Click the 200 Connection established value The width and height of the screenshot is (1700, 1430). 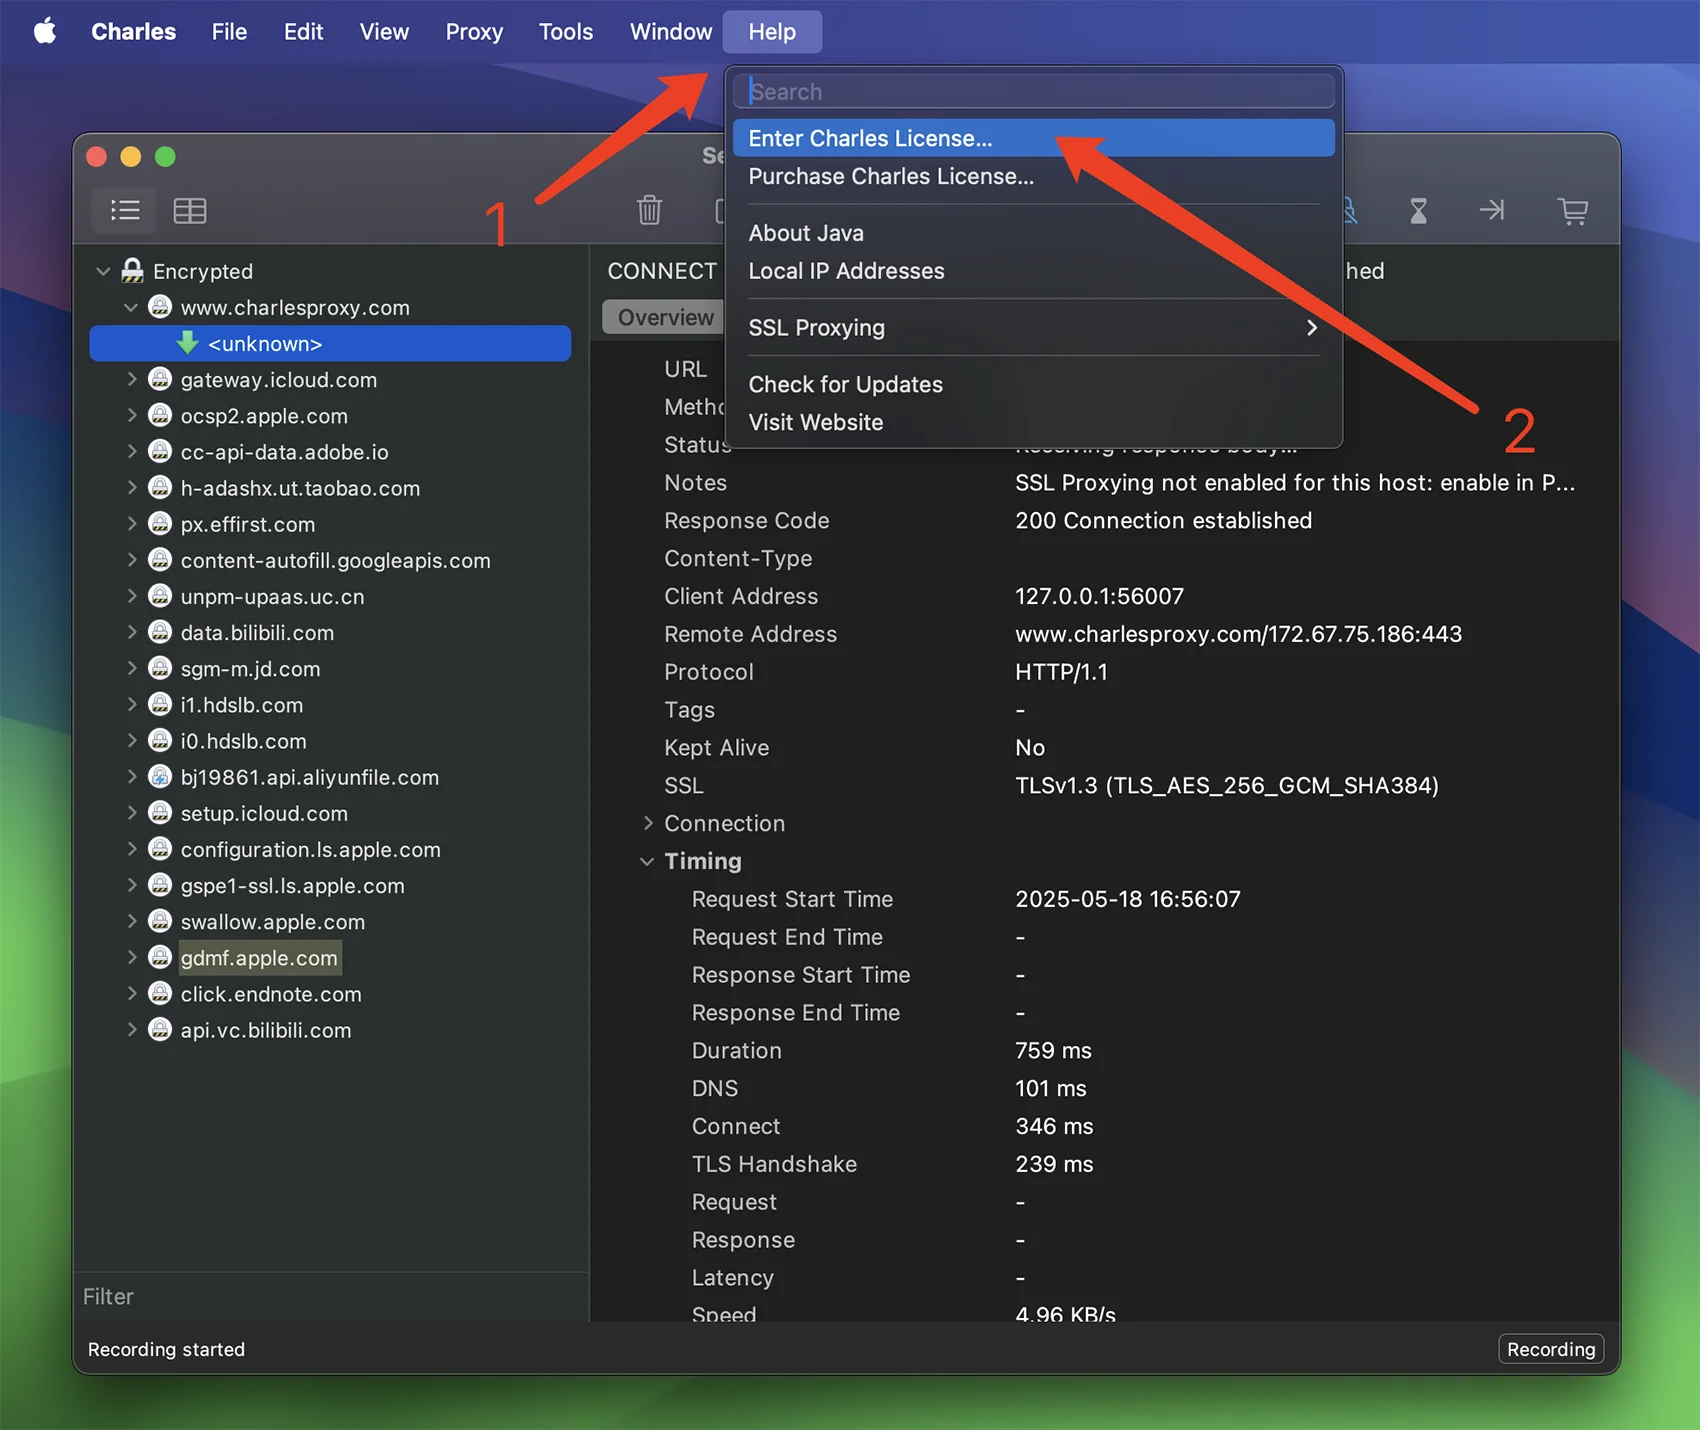pyautogui.click(x=1163, y=520)
